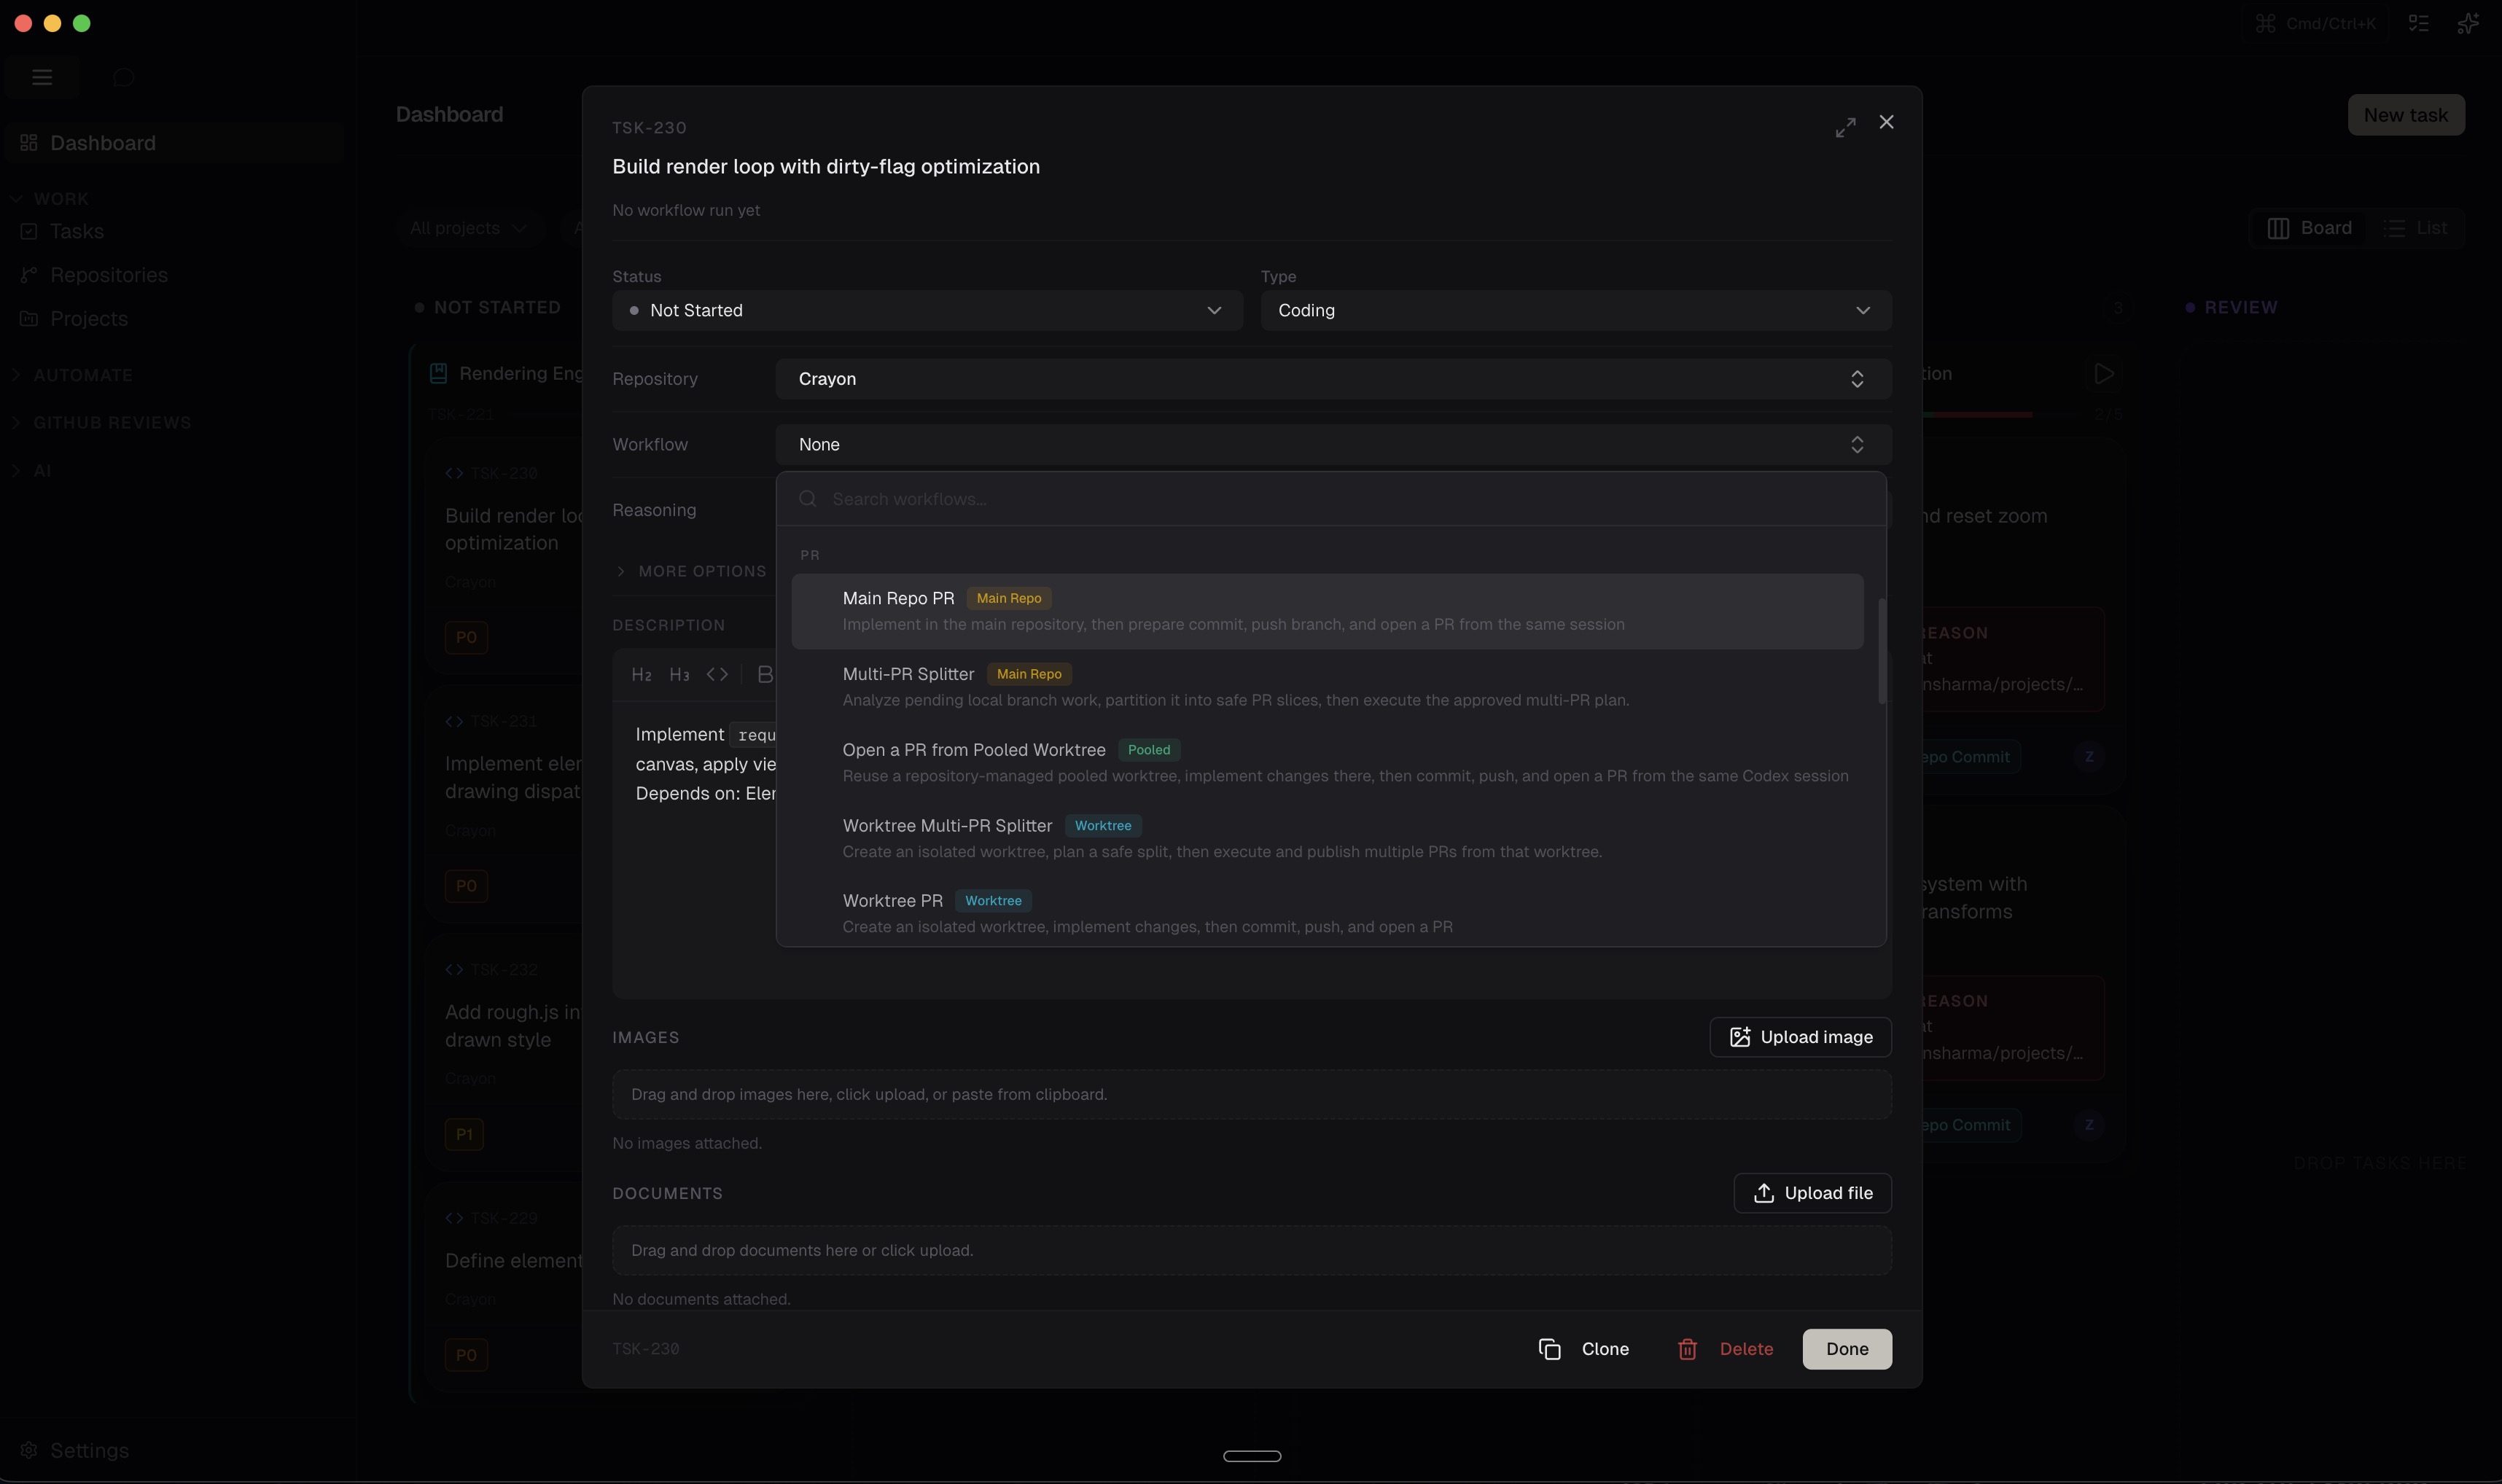Clone the task TSK-230
This screenshot has height=1484, width=2502.
click(x=1584, y=1349)
